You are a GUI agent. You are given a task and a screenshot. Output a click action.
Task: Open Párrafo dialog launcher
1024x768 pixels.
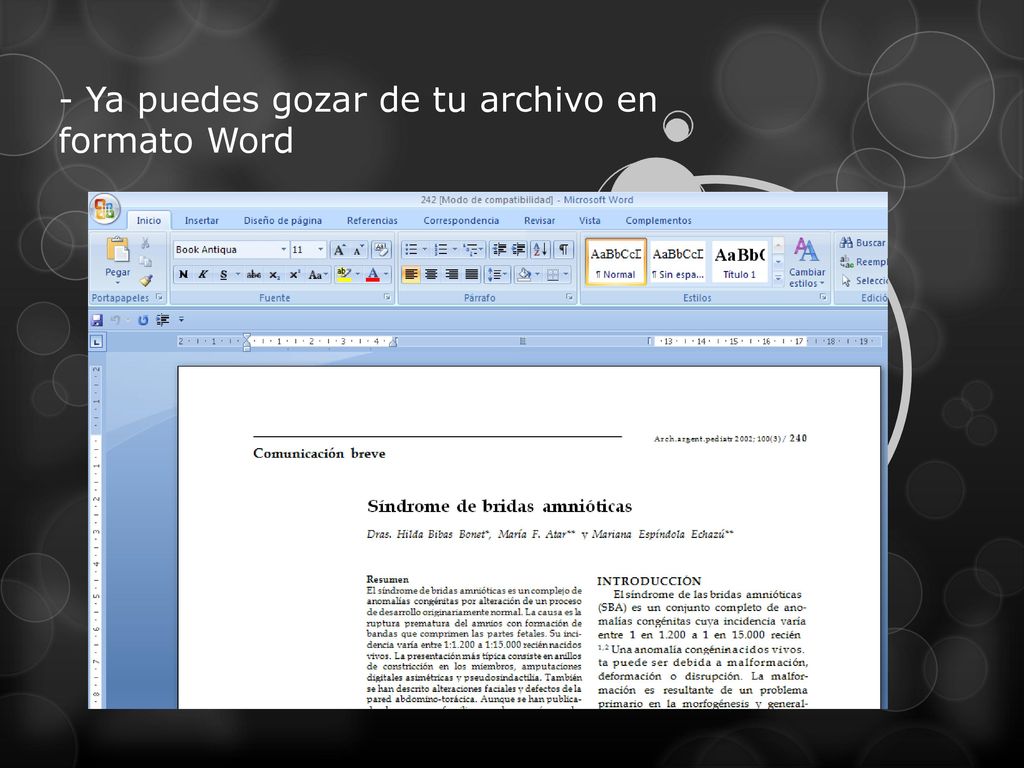(569, 297)
